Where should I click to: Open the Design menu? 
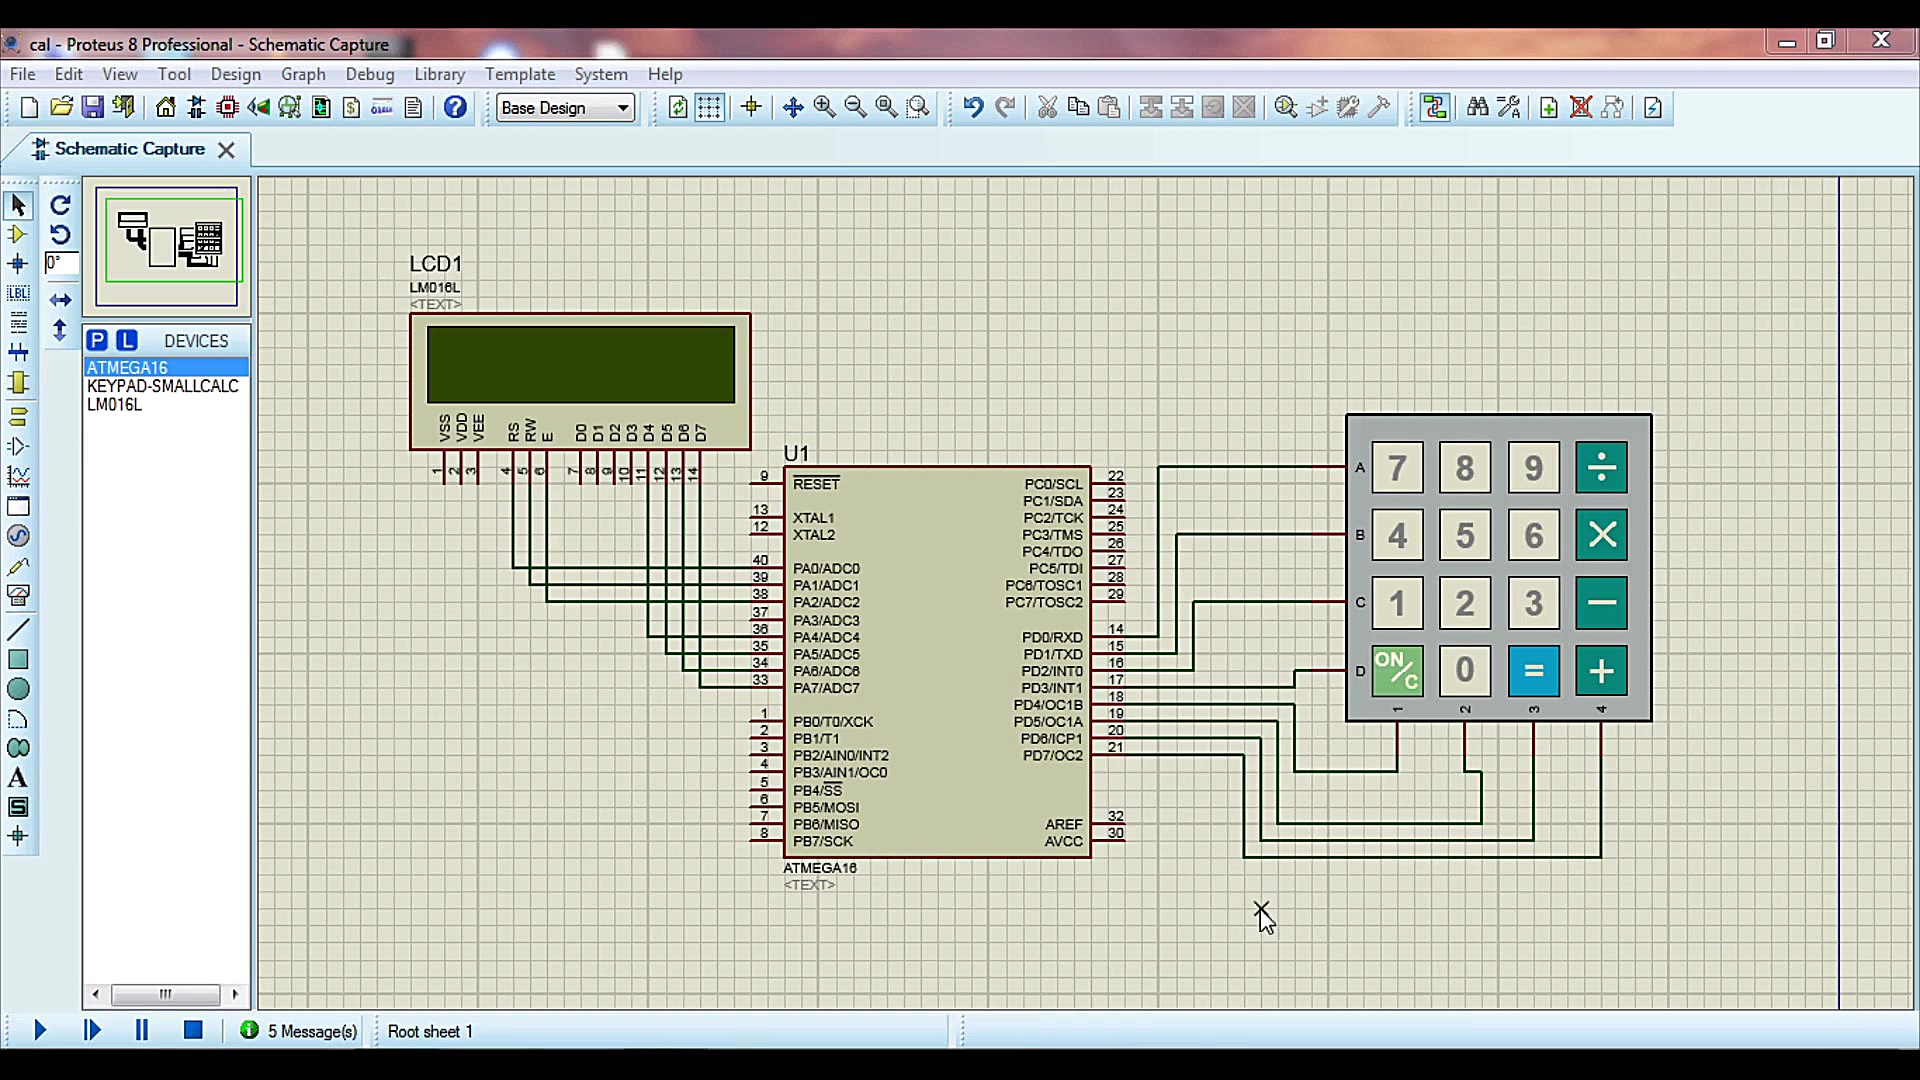click(x=236, y=74)
